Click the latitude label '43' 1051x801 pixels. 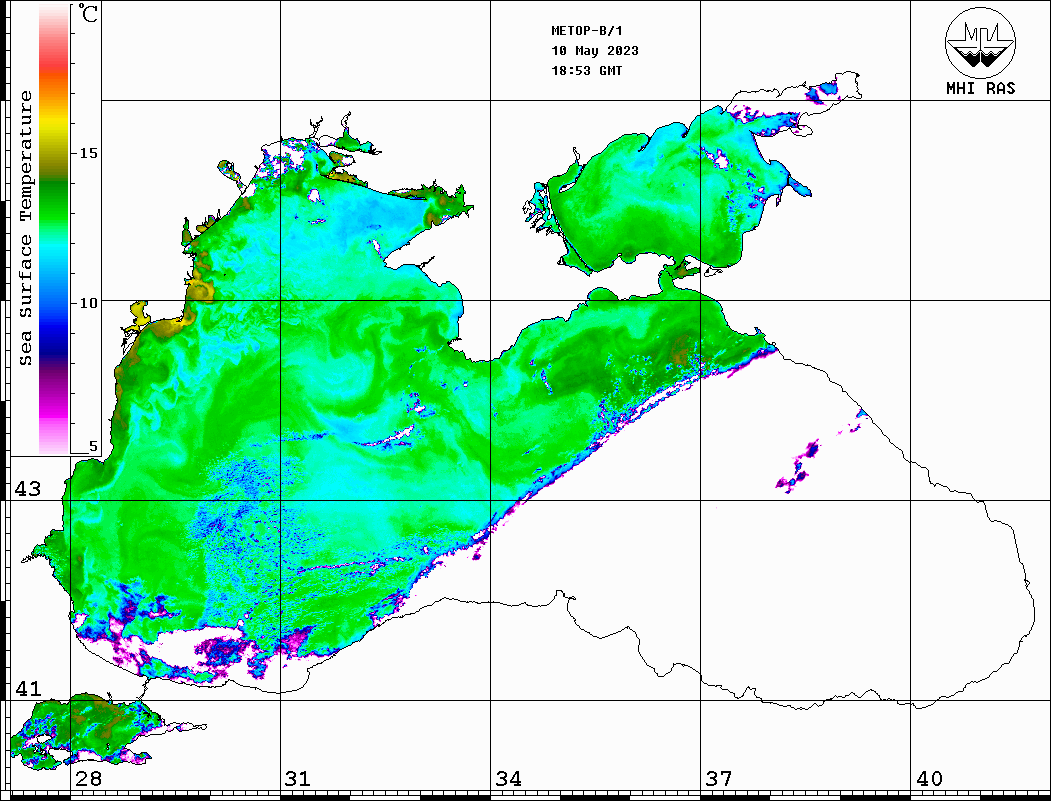coord(28,489)
